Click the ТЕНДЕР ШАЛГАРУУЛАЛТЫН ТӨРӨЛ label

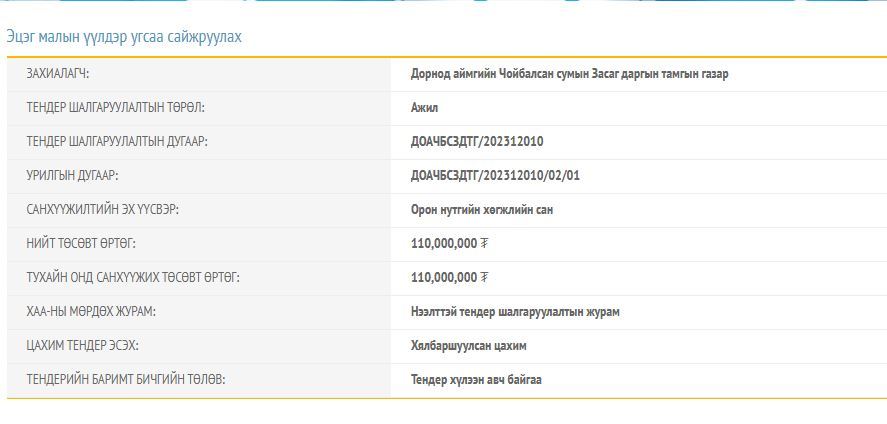(122, 108)
